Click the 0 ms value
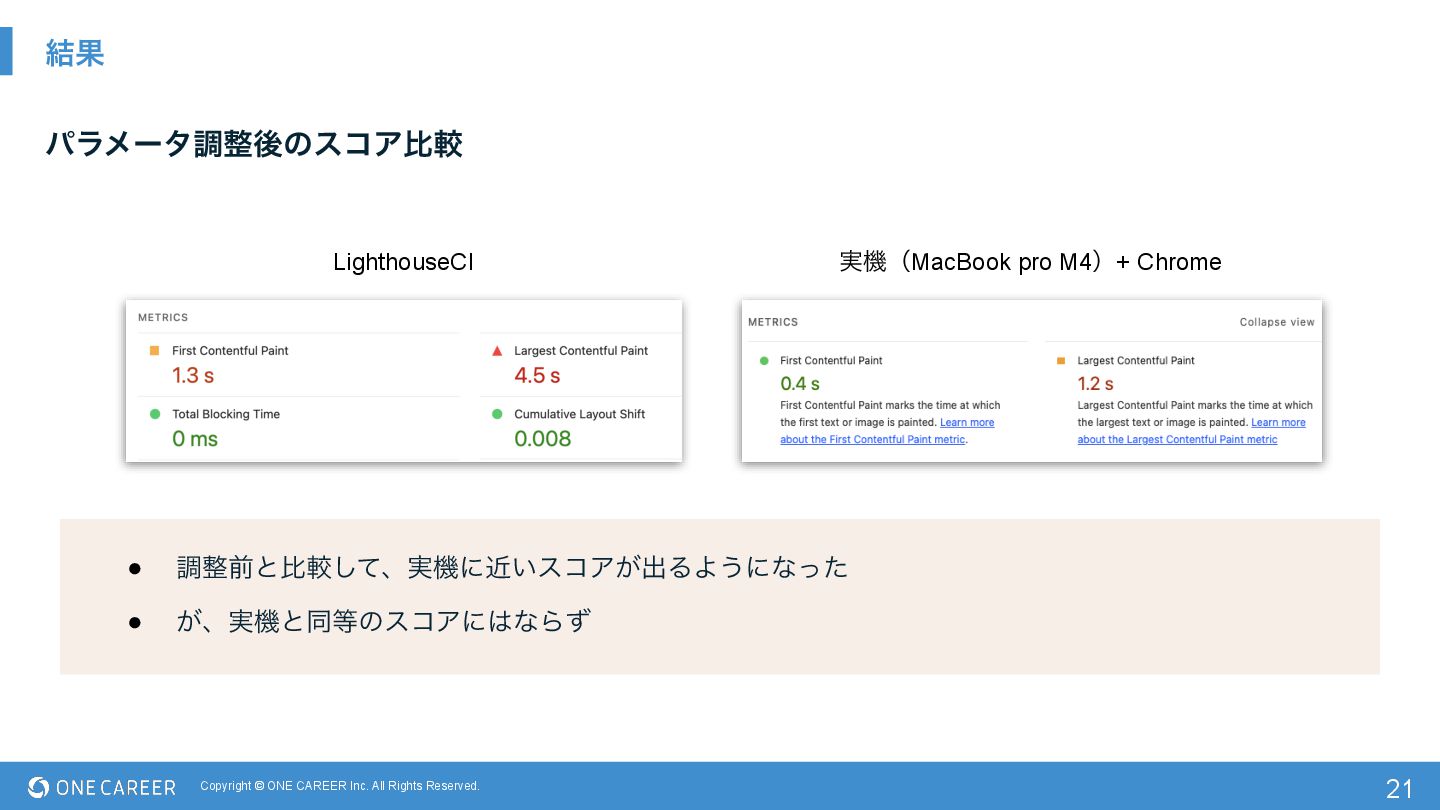 point(195,439)
